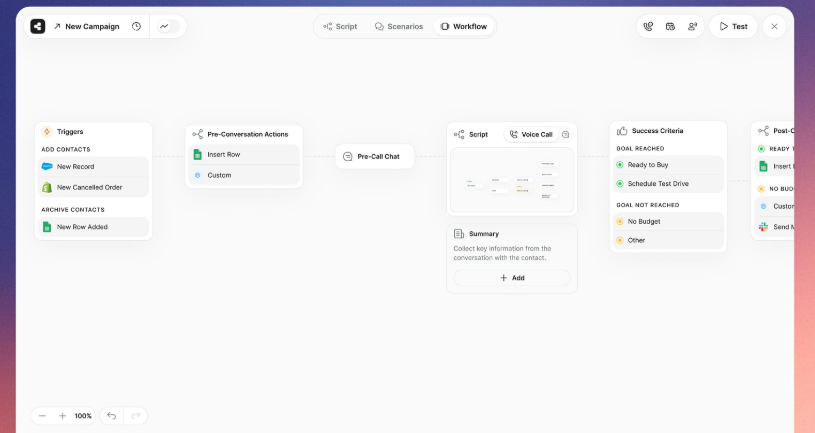
Task: Select the New Cancelled Order trigger
Action: pyautogui.click(x=94, y=187)
